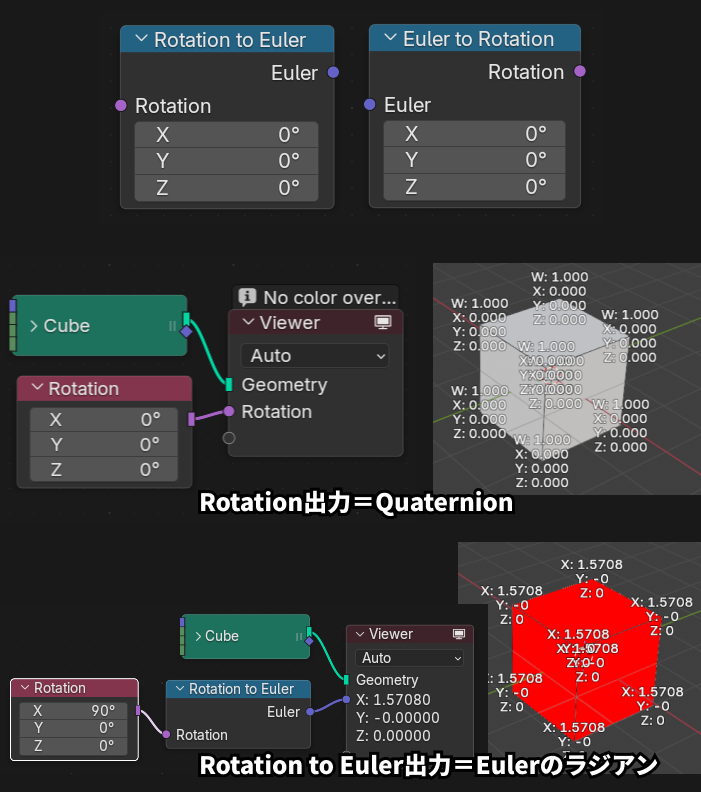Click the No color over... warning label
701x792 pixels.
[329, 297]
